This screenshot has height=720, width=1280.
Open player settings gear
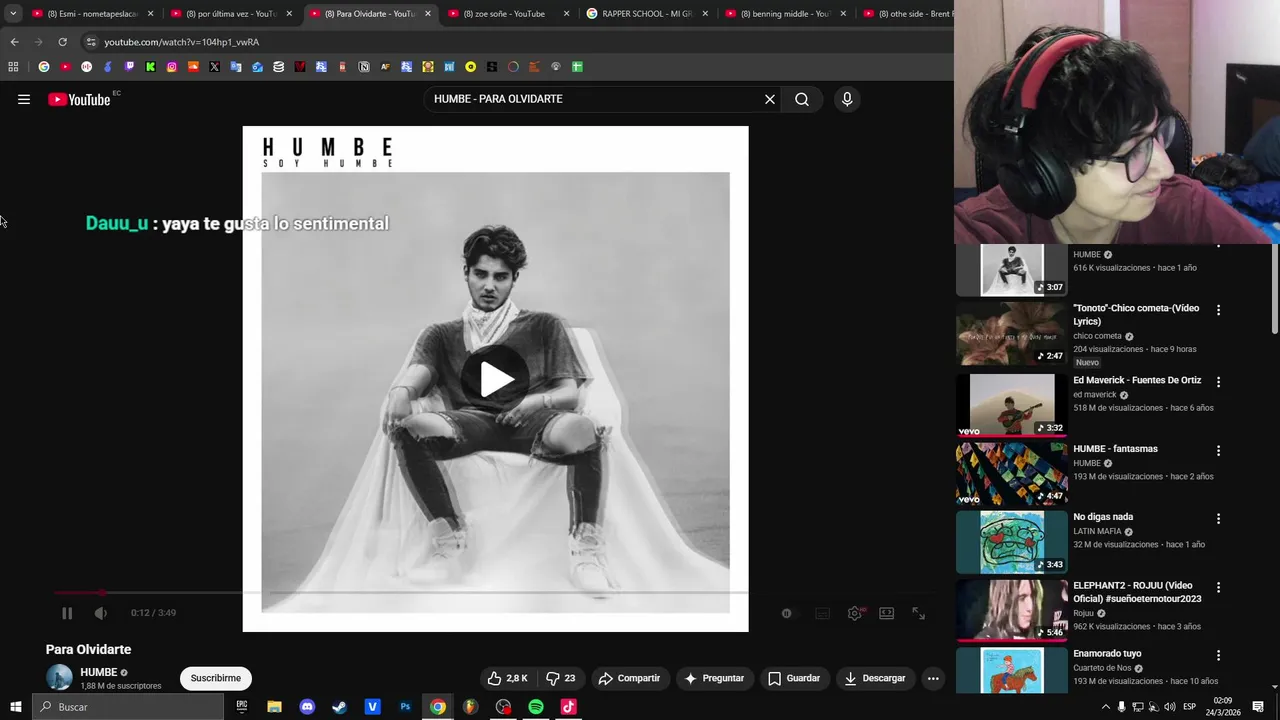(855, 613)
